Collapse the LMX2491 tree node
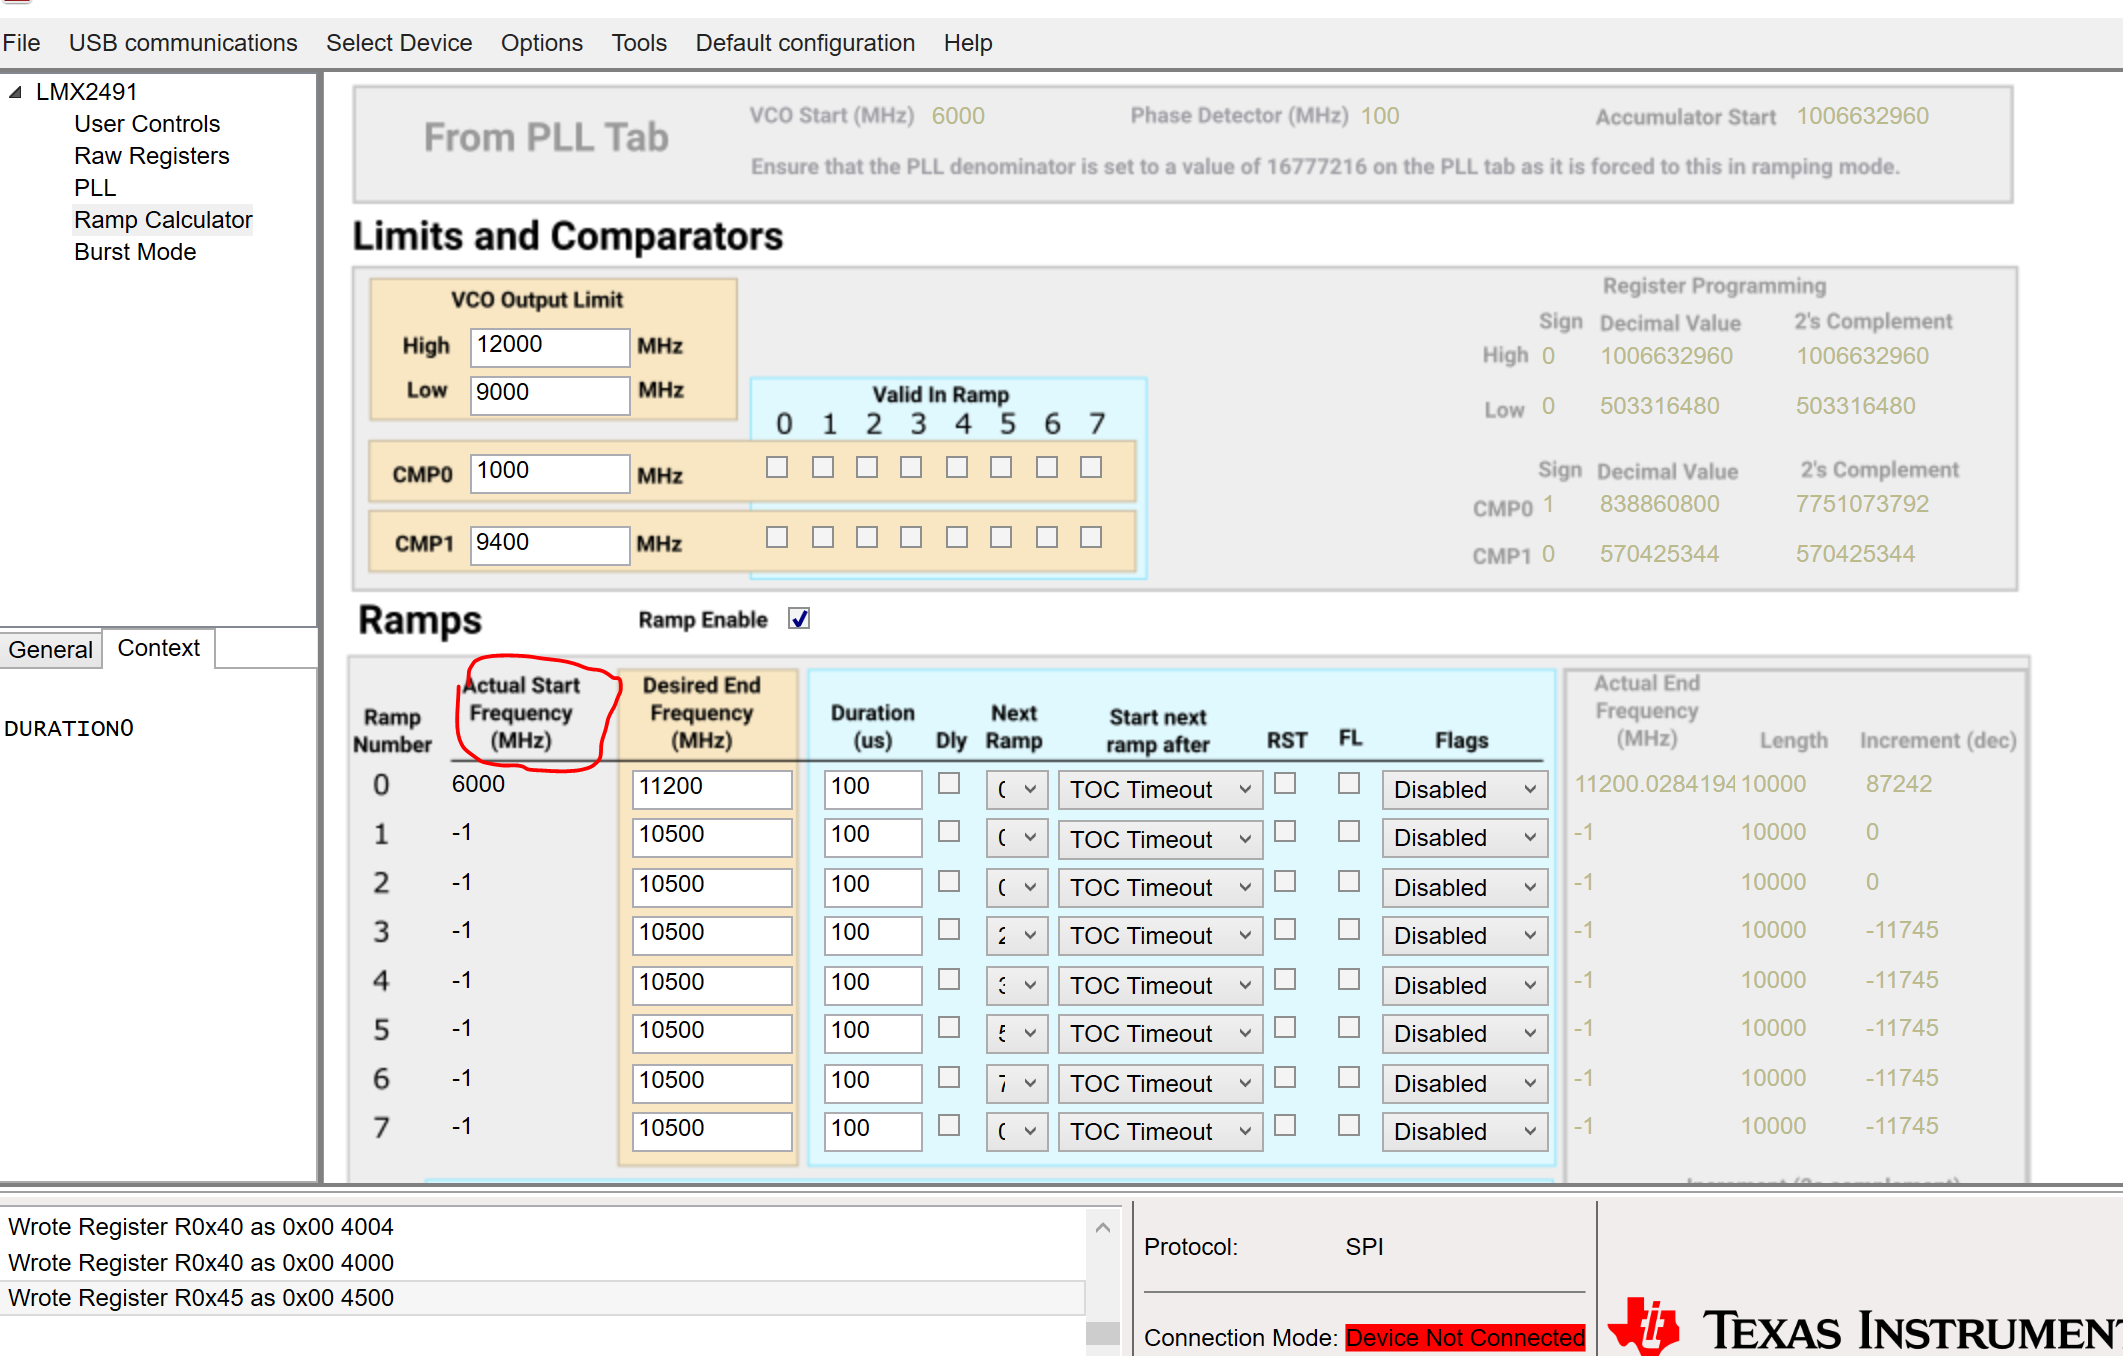The width and height of the screenshot is (2123, 1356). (15, 92)
